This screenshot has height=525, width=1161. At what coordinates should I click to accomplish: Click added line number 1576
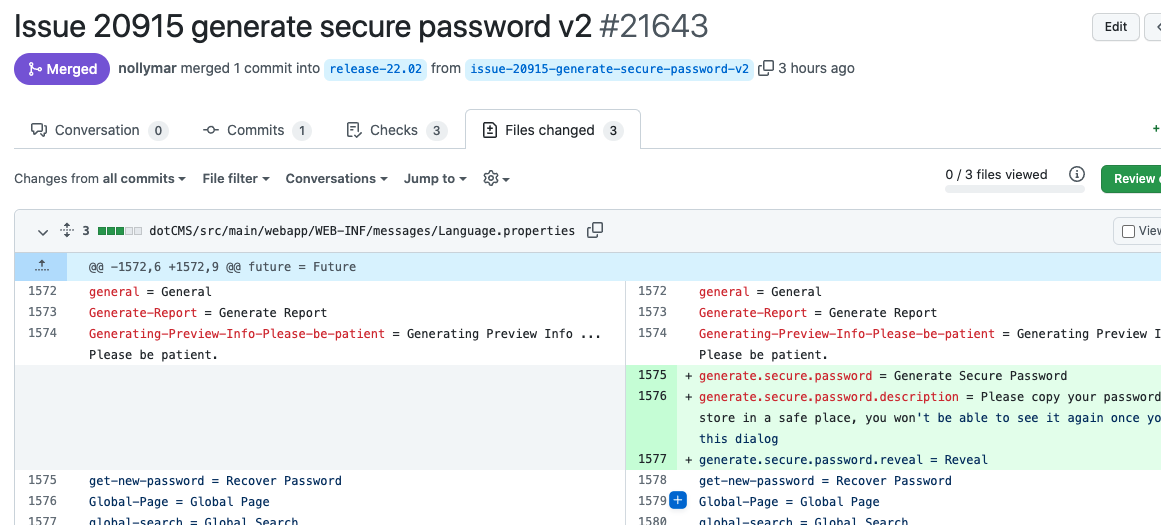pos(652,396)
